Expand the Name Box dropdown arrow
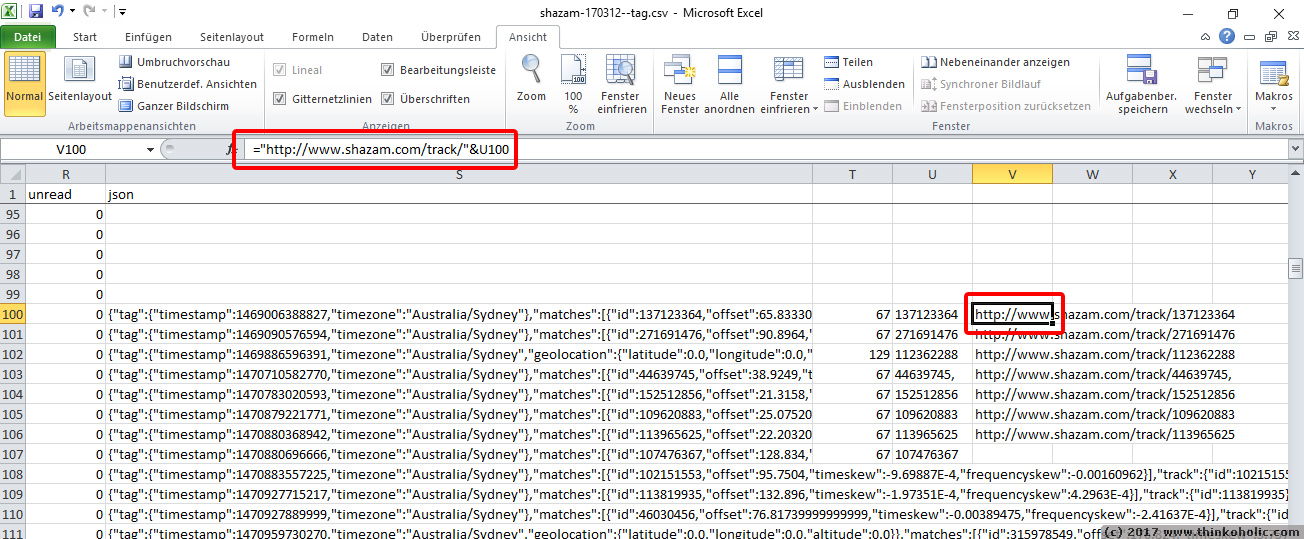The image size is (1304, 539). click(x=150, y=150)
